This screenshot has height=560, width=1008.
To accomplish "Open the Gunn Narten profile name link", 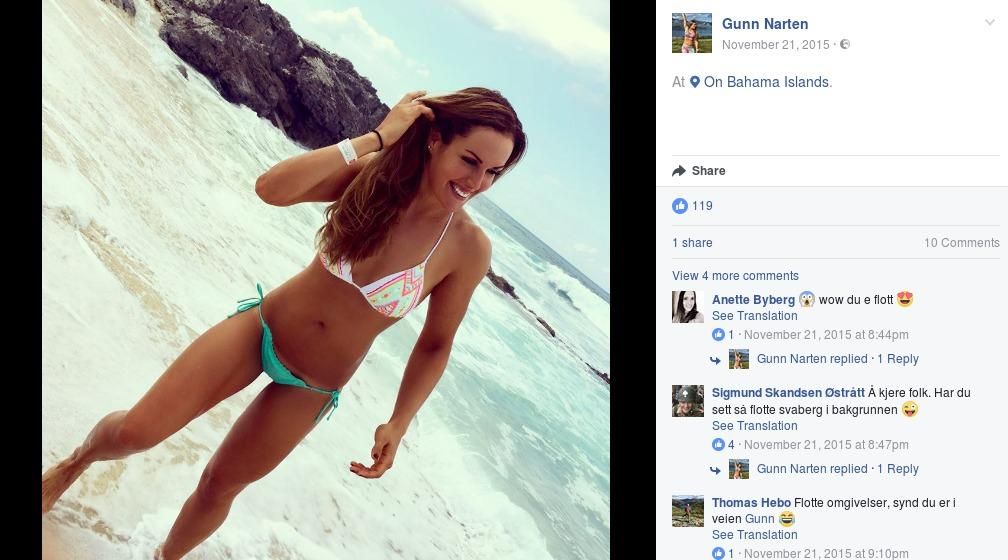I will point(765,24).
